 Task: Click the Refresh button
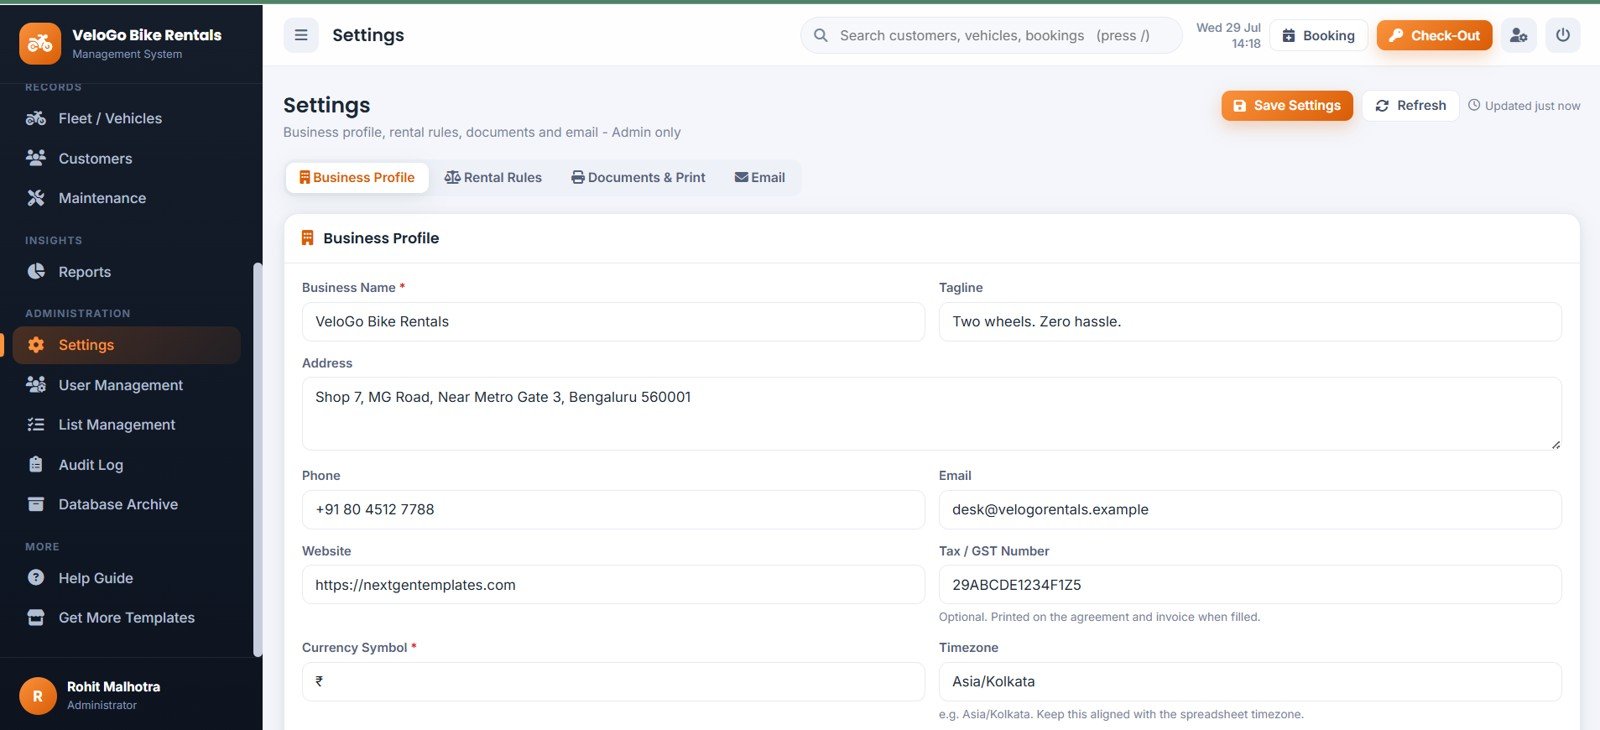(x=1410, y=105)
